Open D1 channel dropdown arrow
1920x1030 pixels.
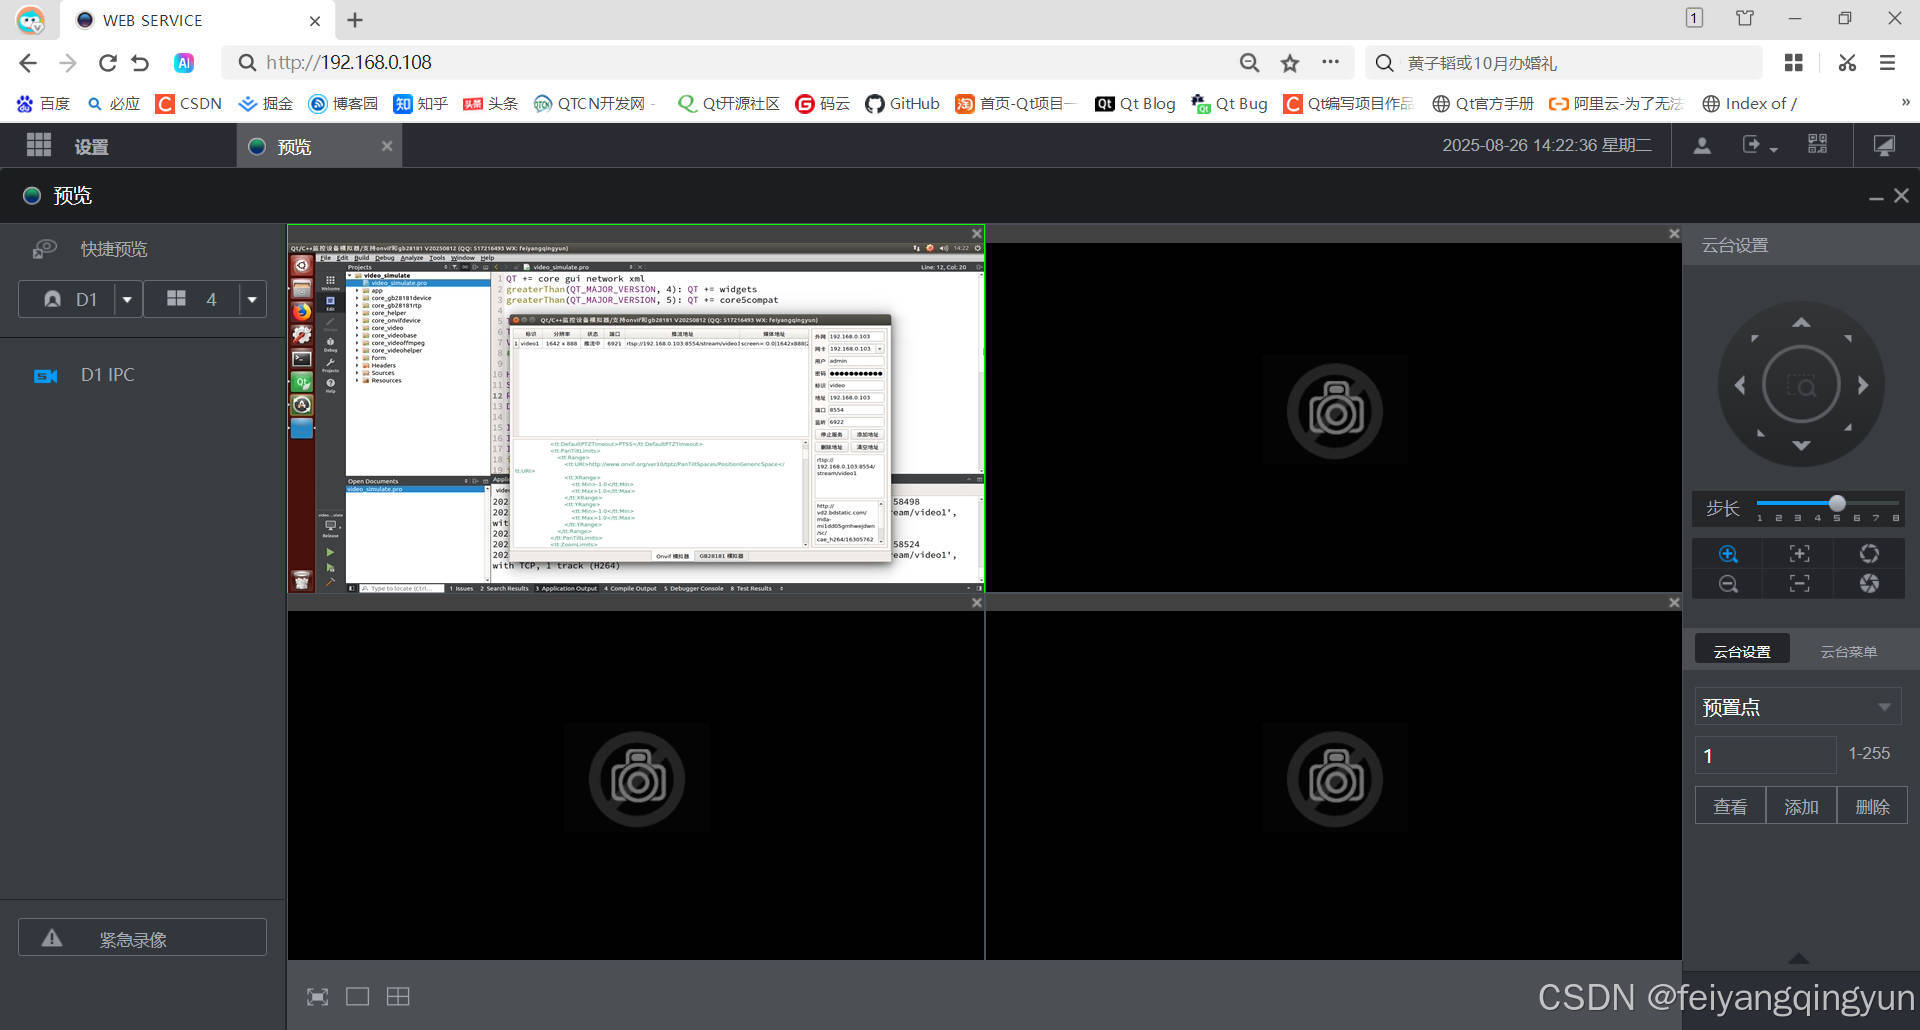[127, 299]
